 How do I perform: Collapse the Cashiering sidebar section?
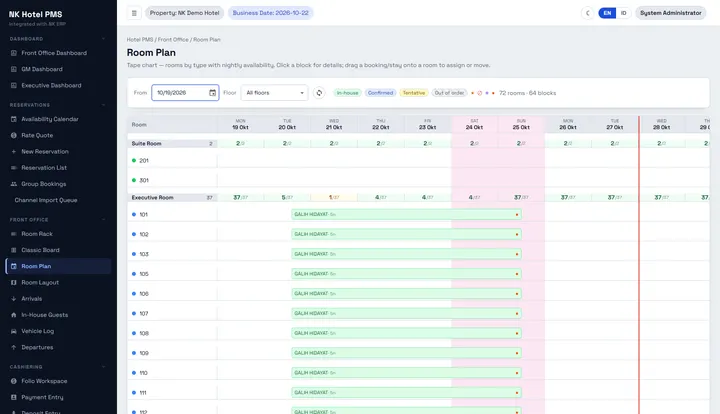coord(103,367)
